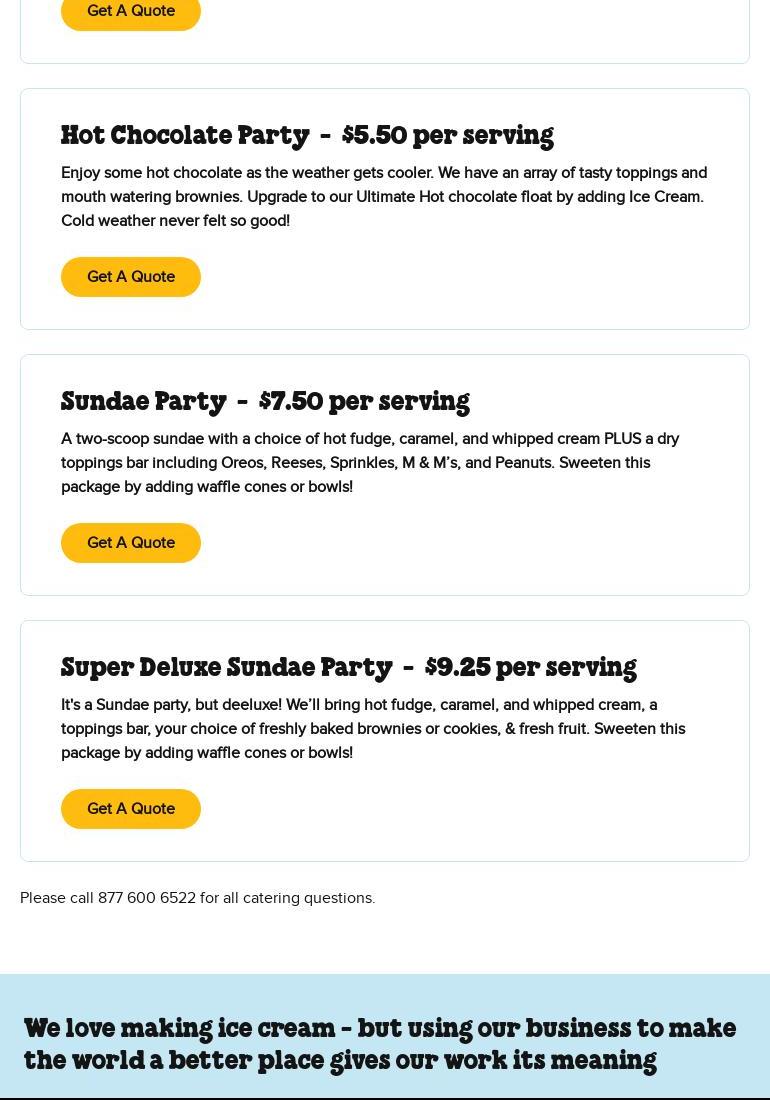Screen dimensions: 770x1100
Task: Click the Hot Chocolate Party heading
Action: tap(185, 135)
